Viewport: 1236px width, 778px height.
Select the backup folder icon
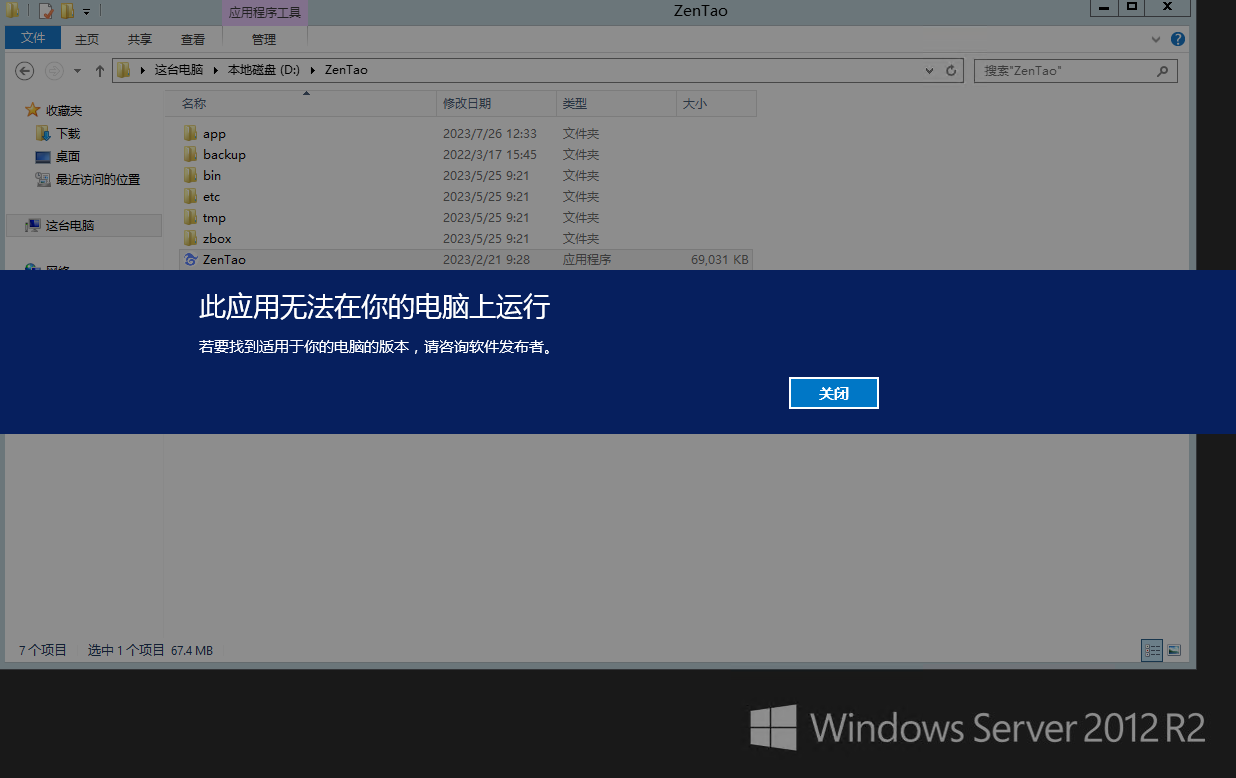[191, 154]
